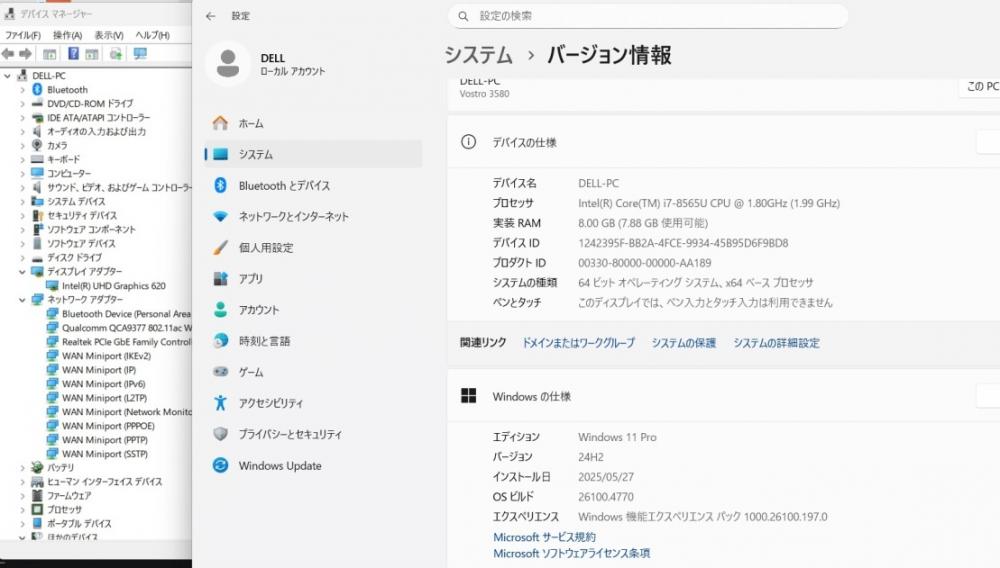Viewport: 1000px width, 568px height.
Task: Open the 操作(A) menu in Device Manager
Action: point(67,35)
